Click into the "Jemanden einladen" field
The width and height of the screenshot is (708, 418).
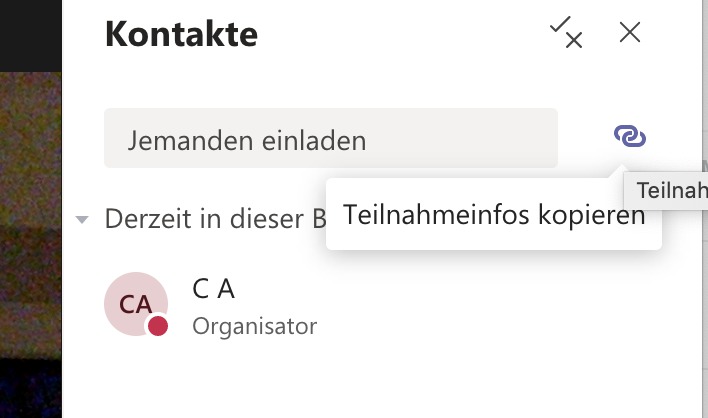click(330, 139)
